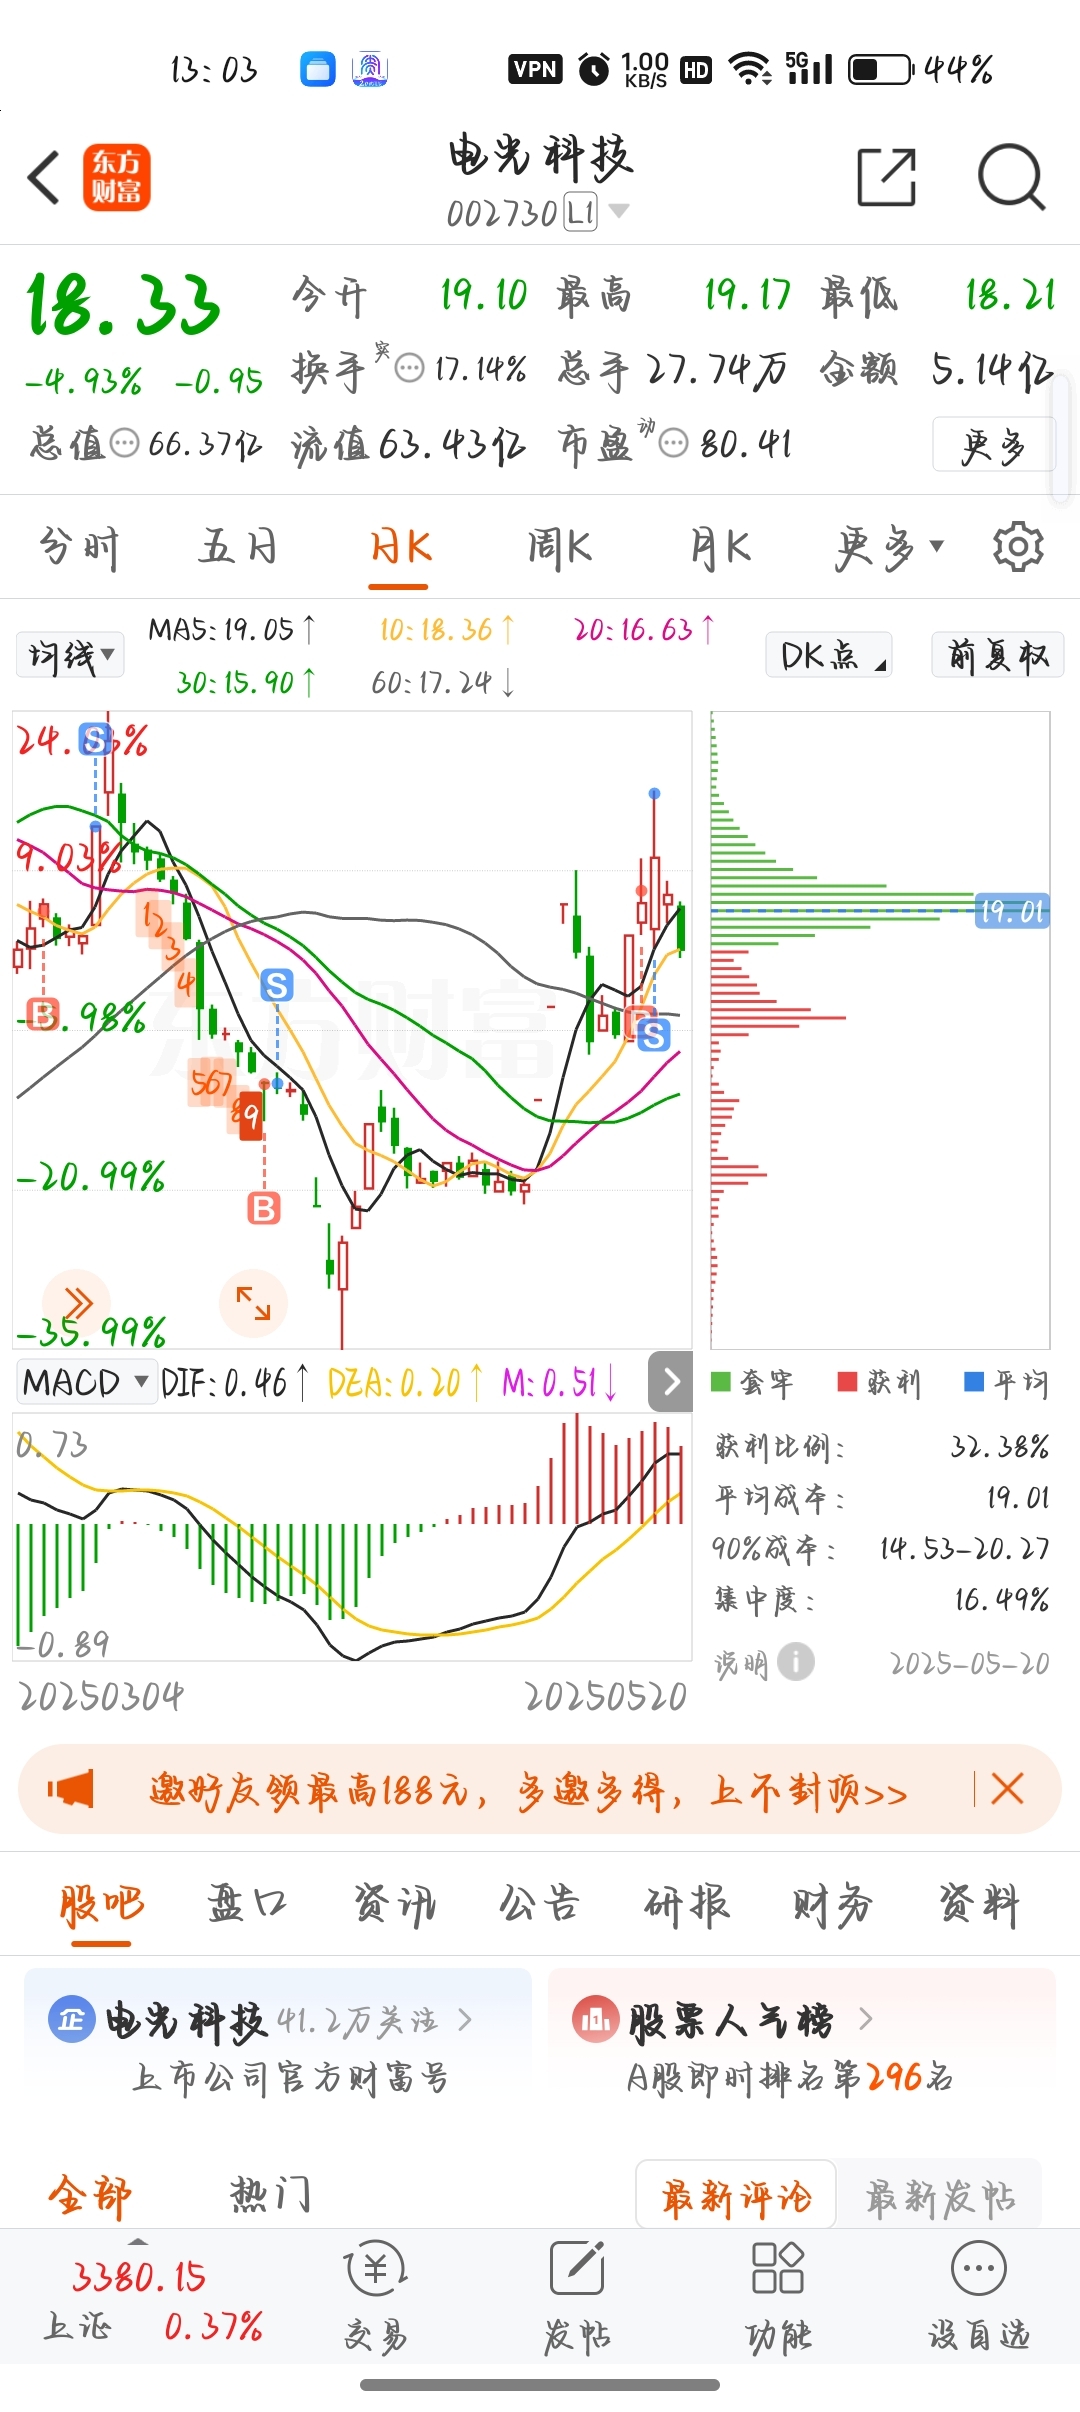Open the 公告 tab
The width and height of the screenshot is (1080, 2412).
(540, 1904)
